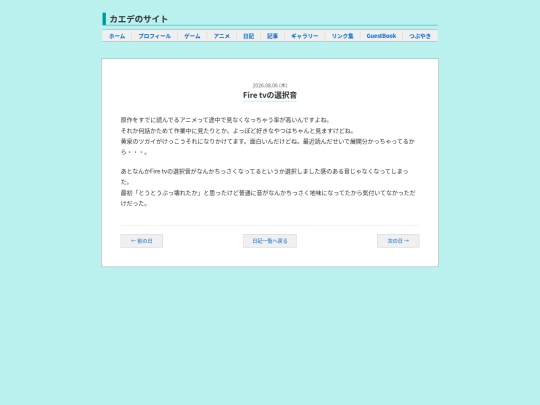Click the date 2026.08.06 (木)
Image resolution: width=540 pixels, height=405 pixels.
(x=270, y=85)
